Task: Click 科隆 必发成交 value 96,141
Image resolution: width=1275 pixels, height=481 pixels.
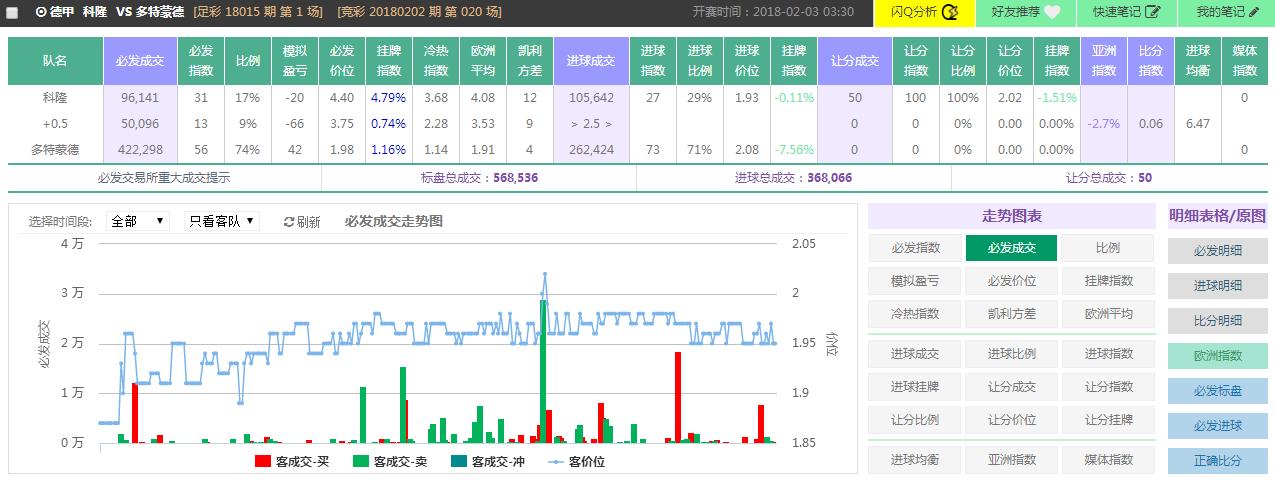Action: point(140,98)
